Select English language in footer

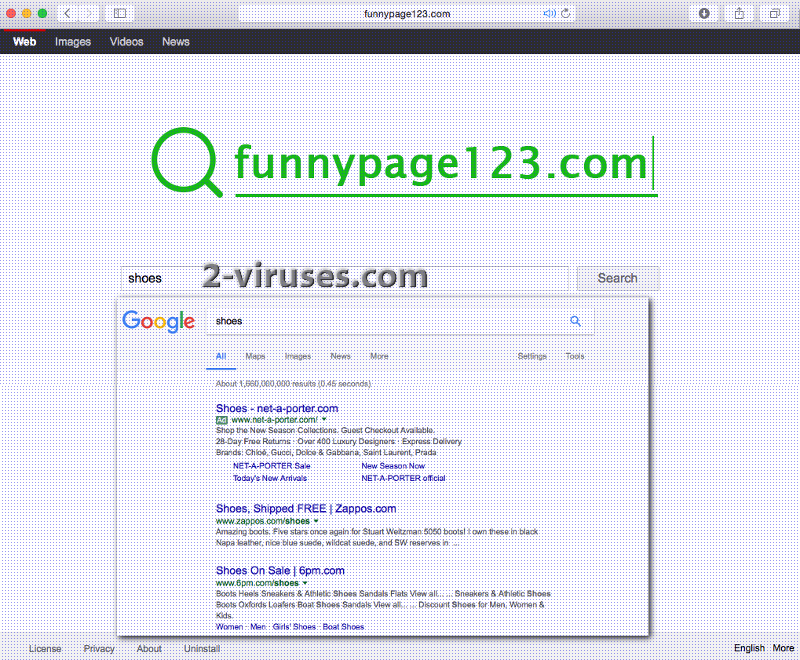[x=749, y=648]
